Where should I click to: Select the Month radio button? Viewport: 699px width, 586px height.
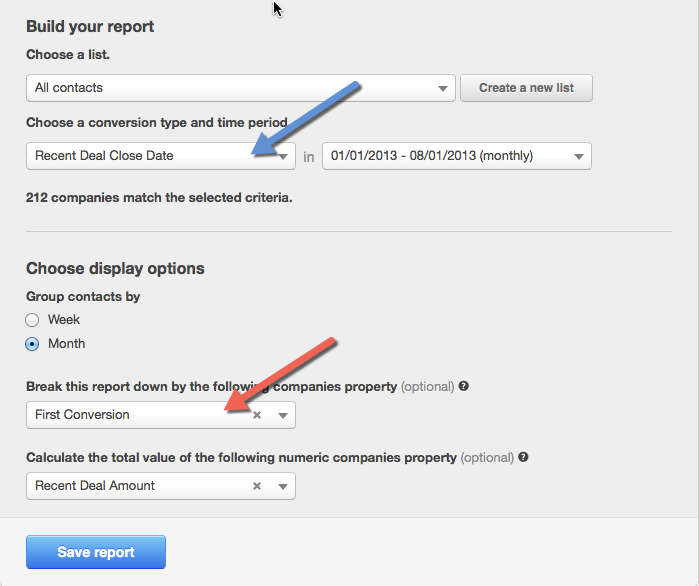click(33, 344)
